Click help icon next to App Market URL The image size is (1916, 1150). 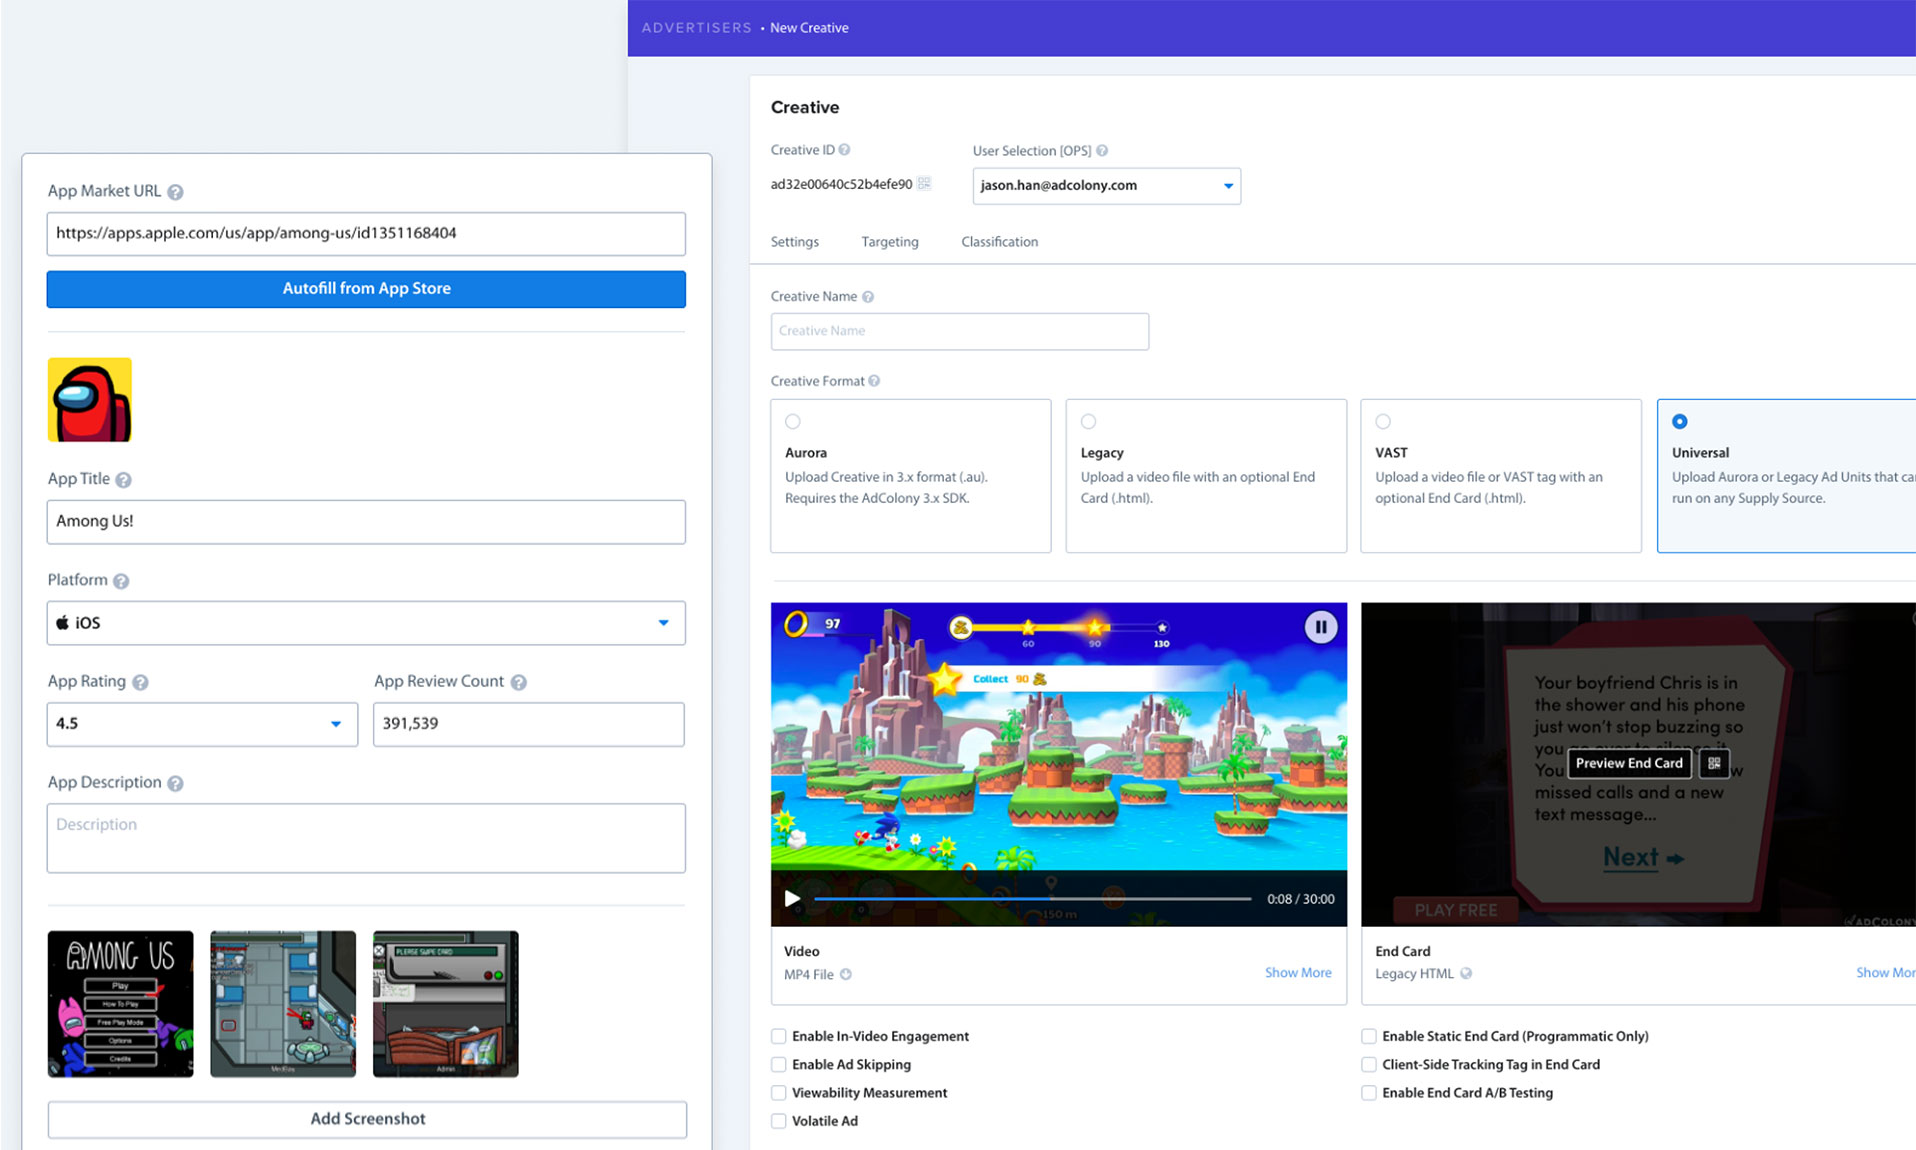(x=175, y=192)
